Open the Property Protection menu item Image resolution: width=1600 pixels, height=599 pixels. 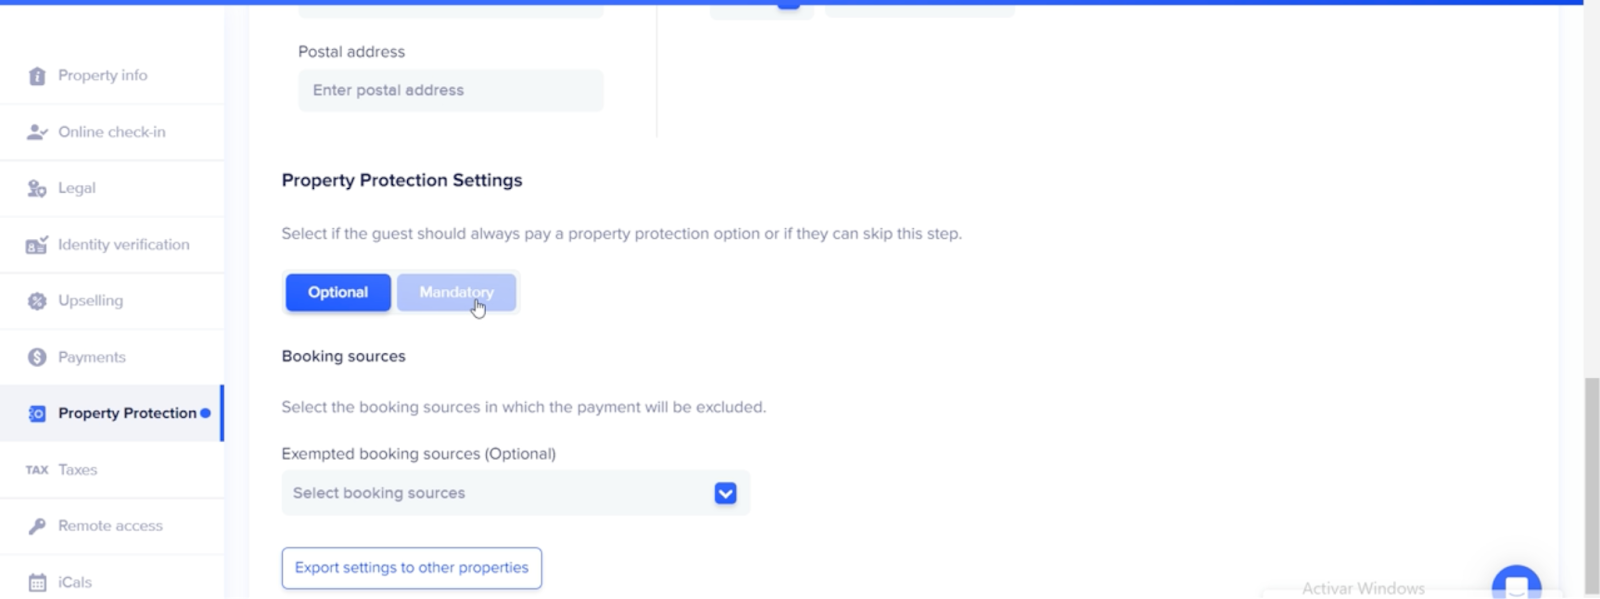pos(127,413)
